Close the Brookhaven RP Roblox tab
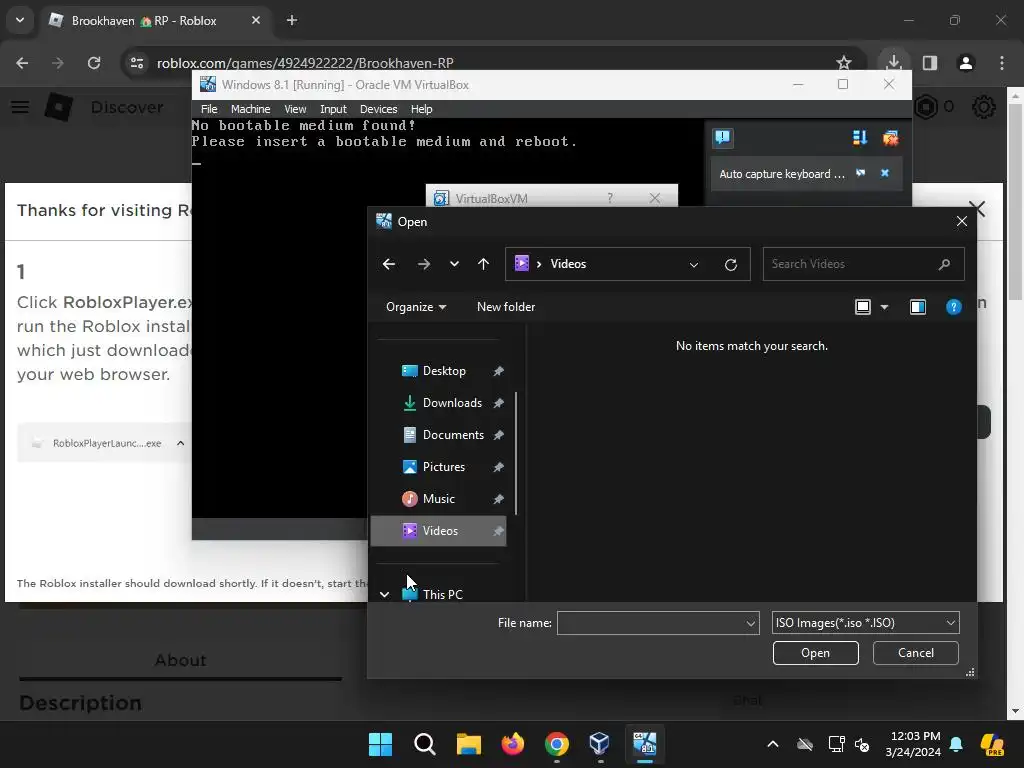Image resolution: width=1024 pixels, height=768 pixels. (255, 20)
